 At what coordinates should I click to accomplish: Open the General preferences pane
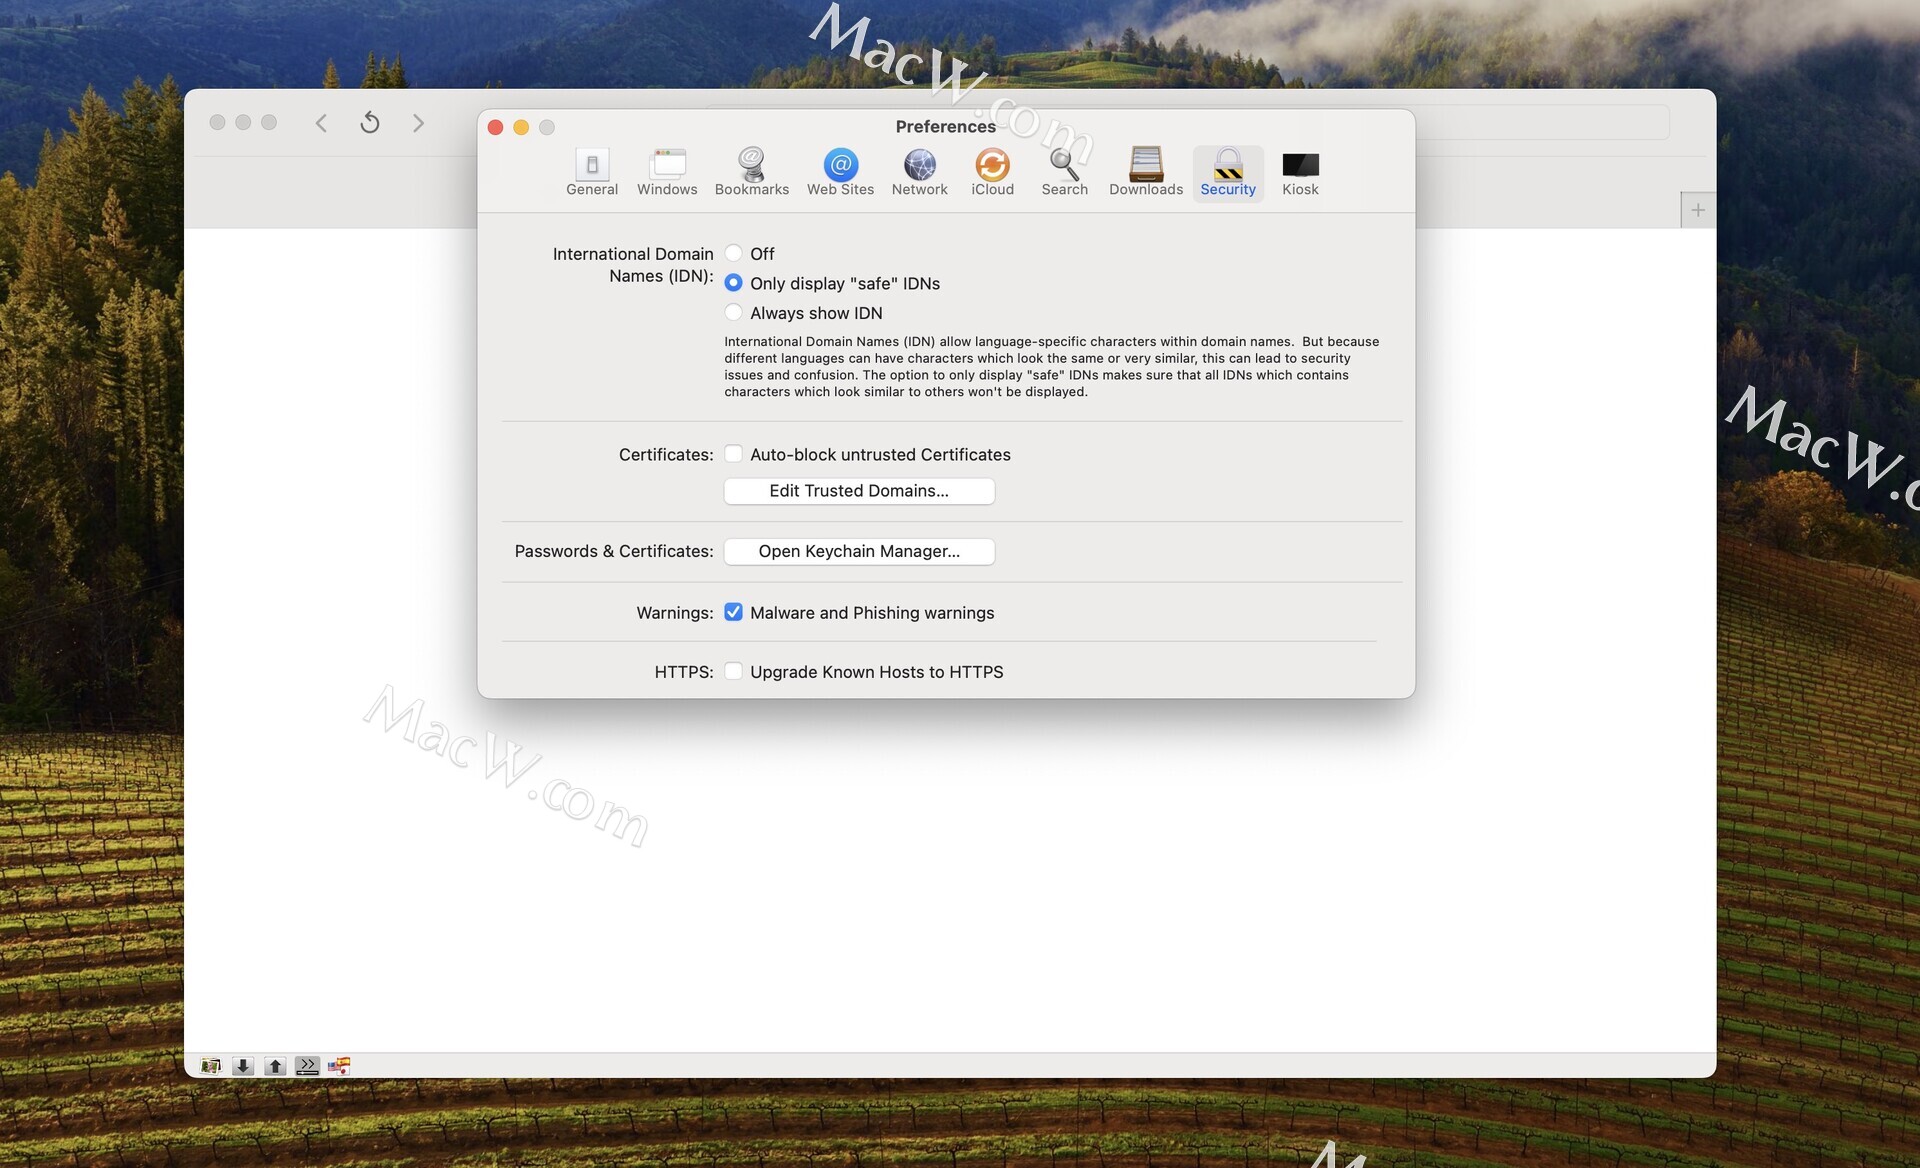tap(591, 172)
